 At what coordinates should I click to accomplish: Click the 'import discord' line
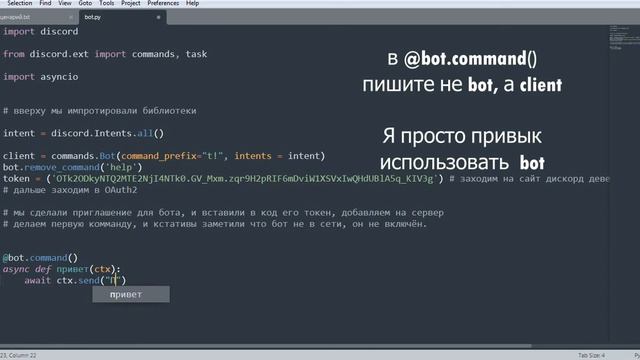tap(40, 32)
